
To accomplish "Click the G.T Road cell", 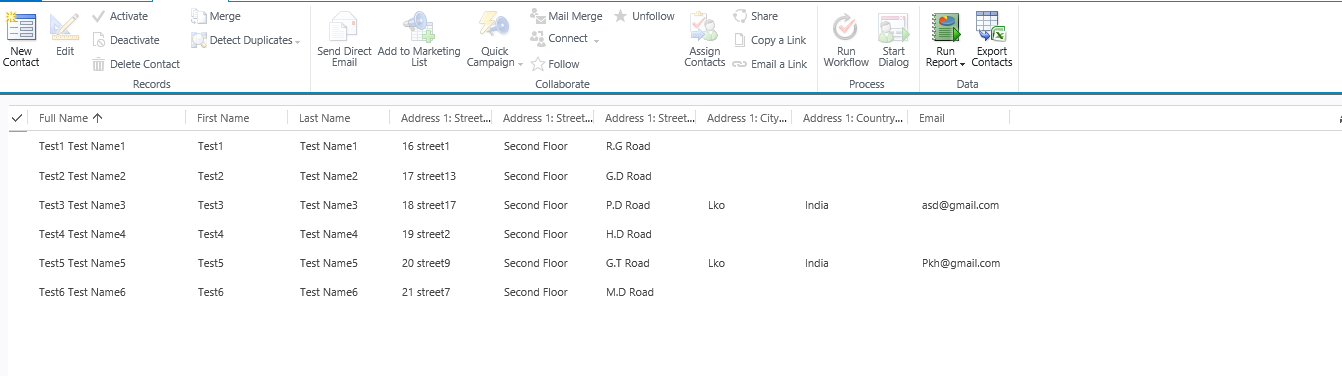I will click(628, 263).
